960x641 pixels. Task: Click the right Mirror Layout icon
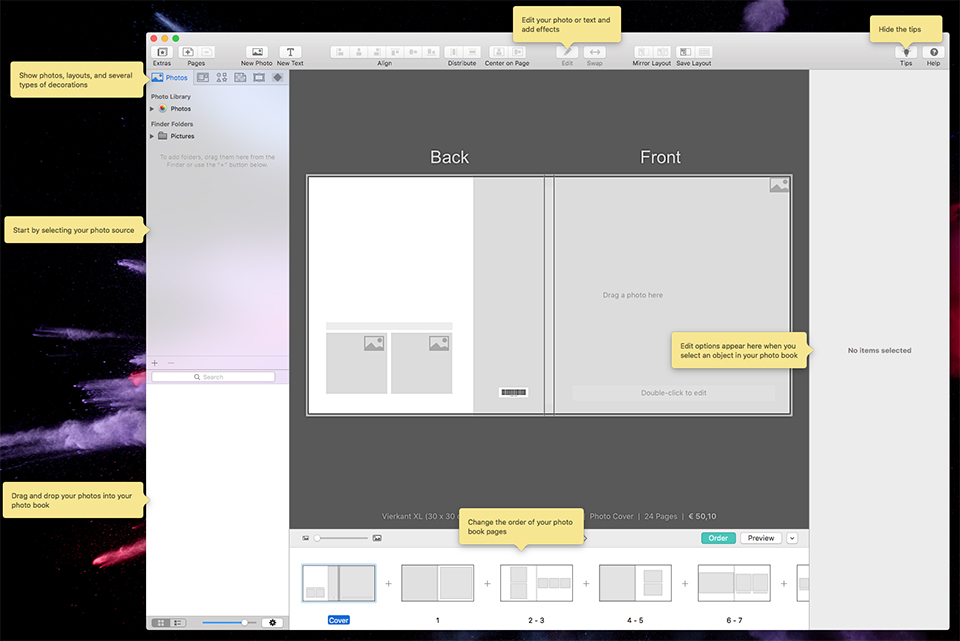(x=662, y=52)
